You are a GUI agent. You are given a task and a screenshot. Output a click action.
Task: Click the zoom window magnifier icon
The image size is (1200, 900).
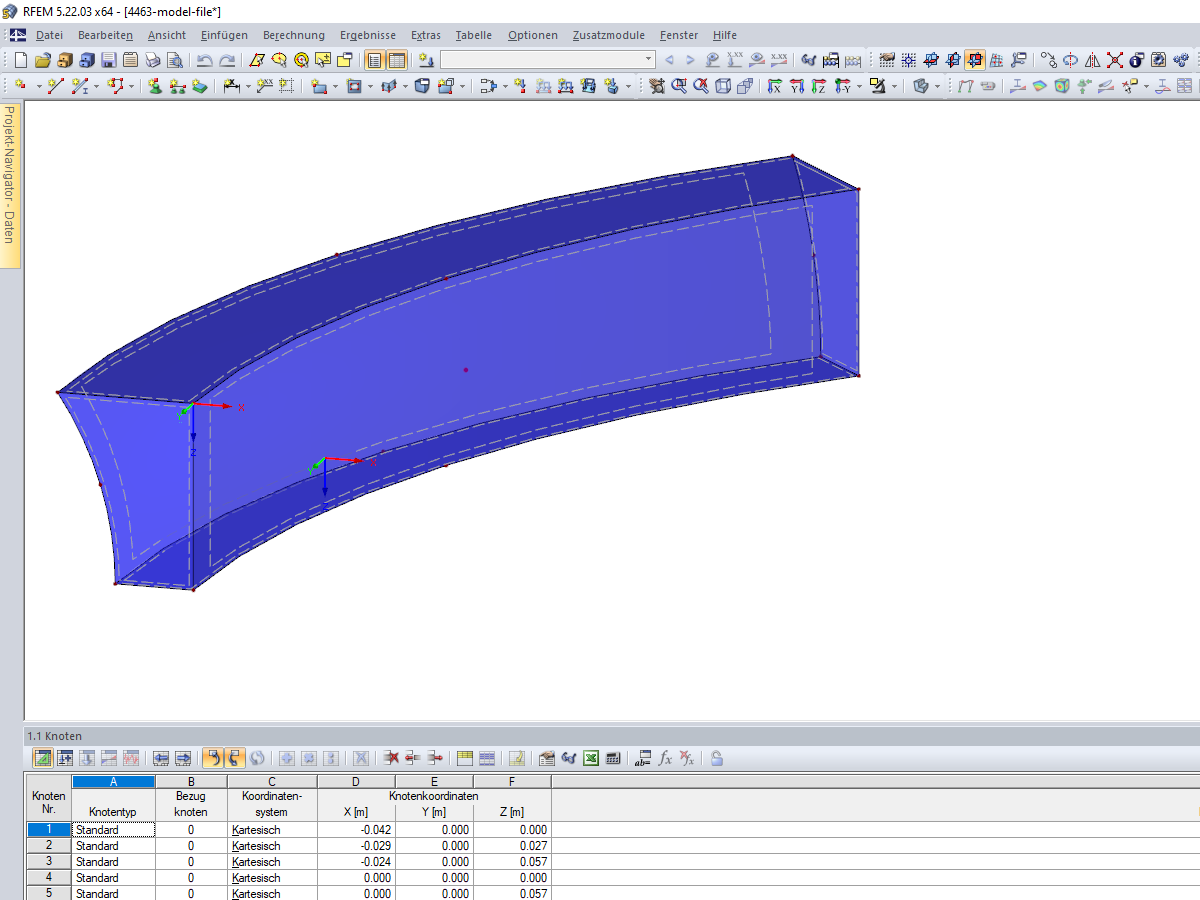pos(679,86)
